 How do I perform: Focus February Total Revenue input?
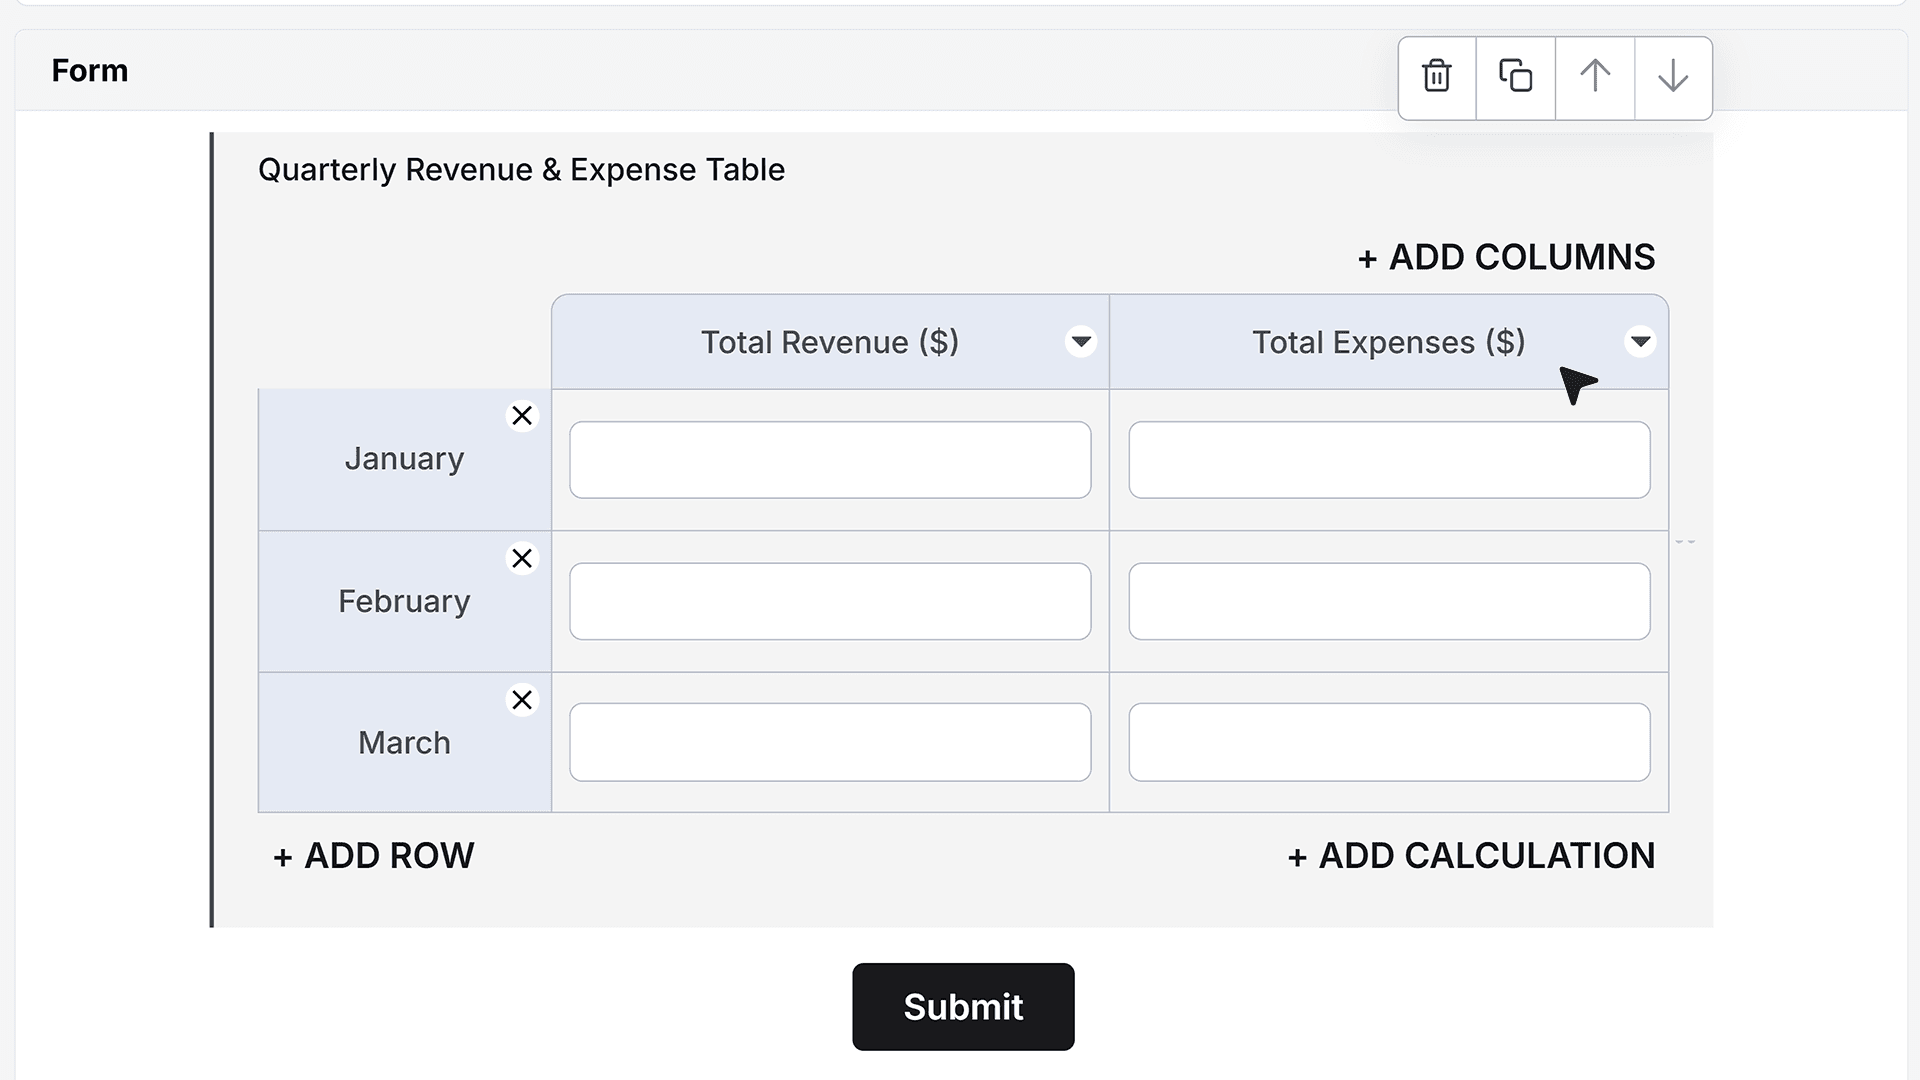[830, 601]
